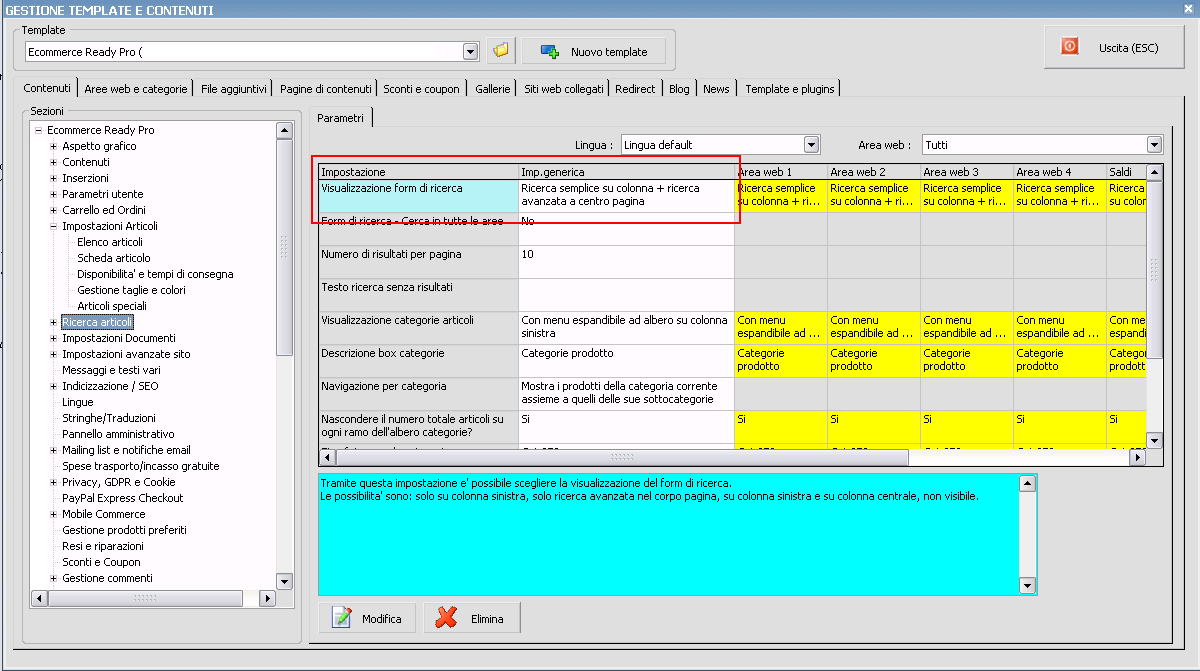Viewport: 1200px width, 671px height.
Task: Click the Nuovo template button
Action: point(594,51)
